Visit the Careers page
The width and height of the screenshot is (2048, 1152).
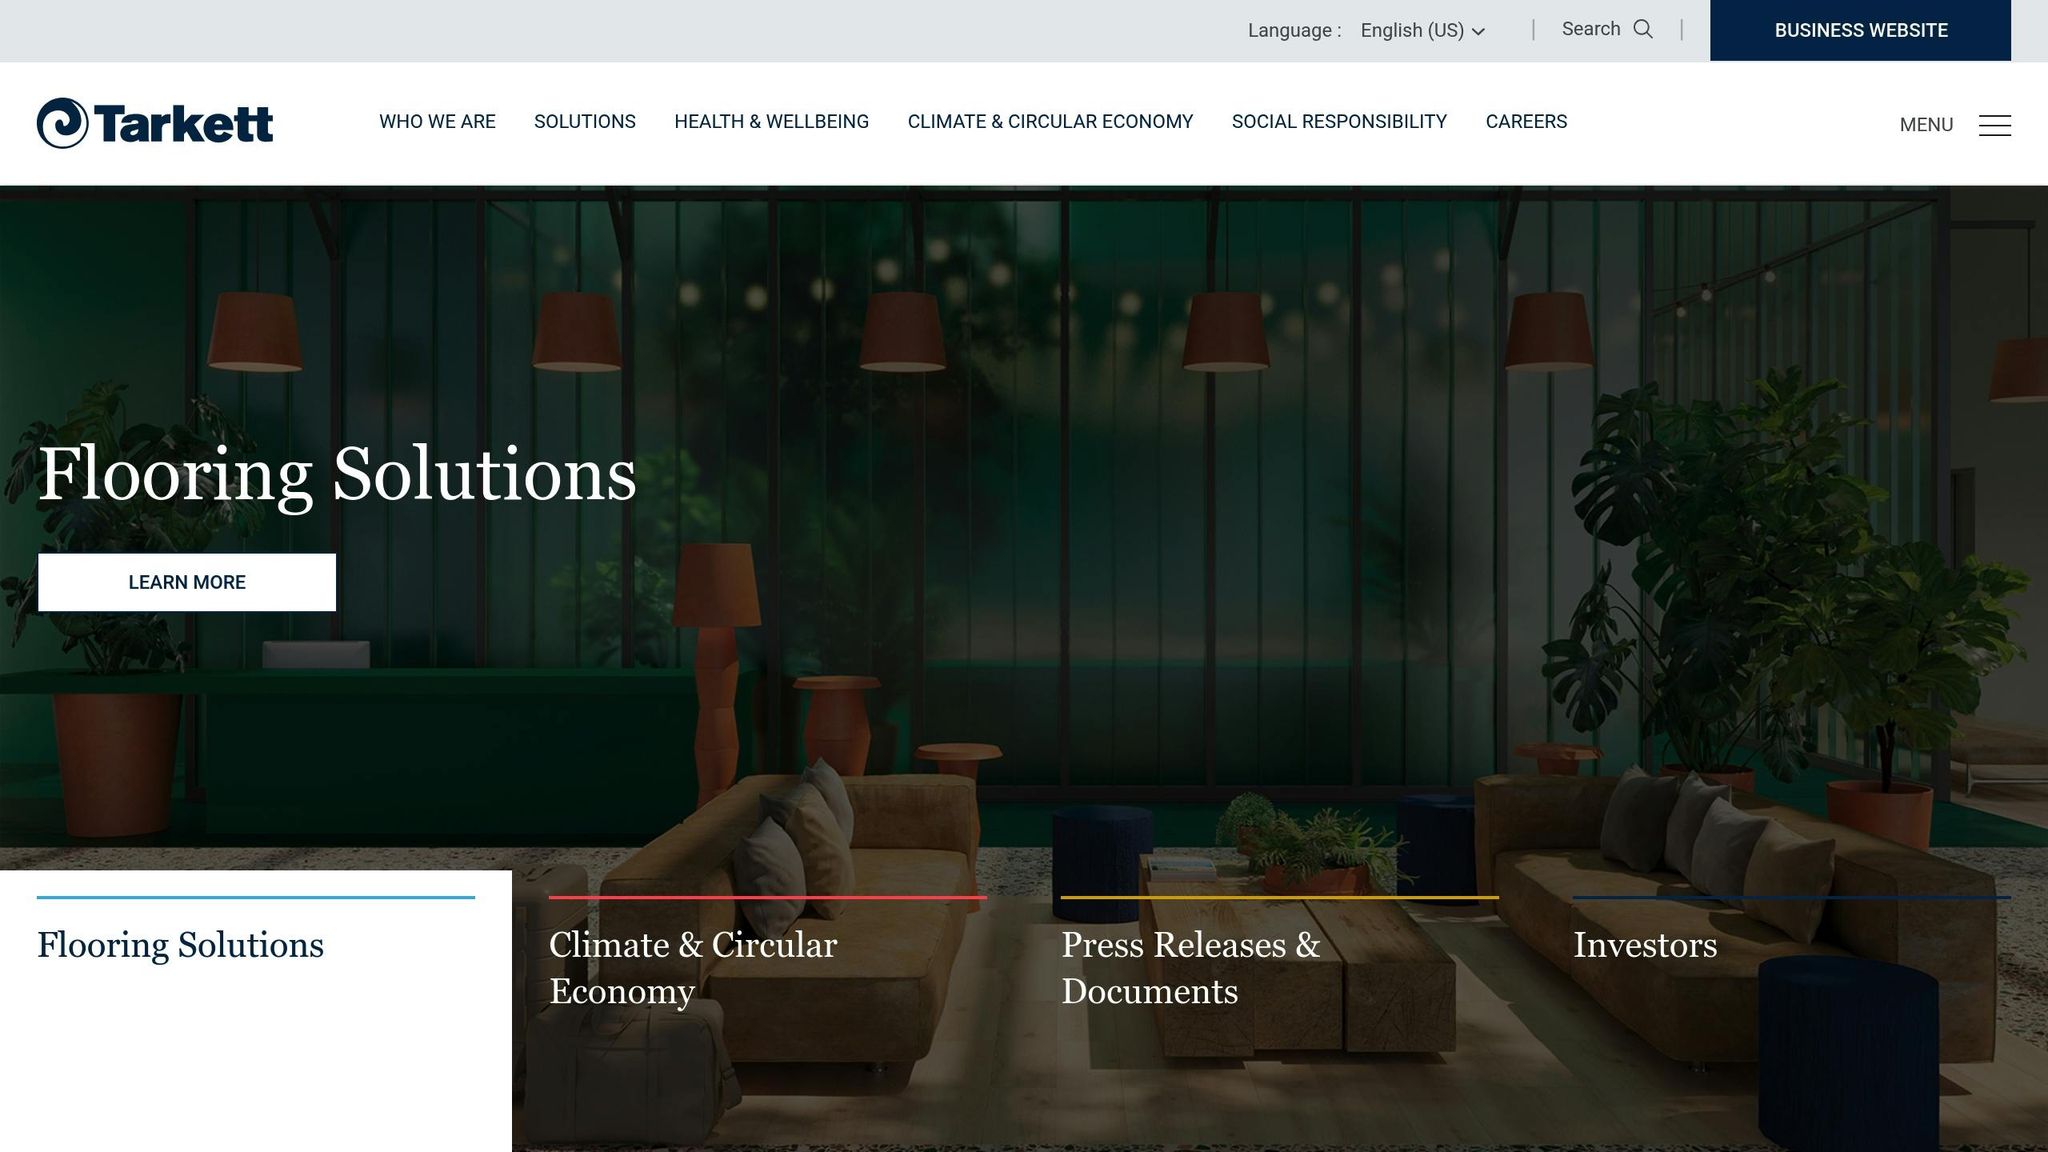pos(1526,122)
